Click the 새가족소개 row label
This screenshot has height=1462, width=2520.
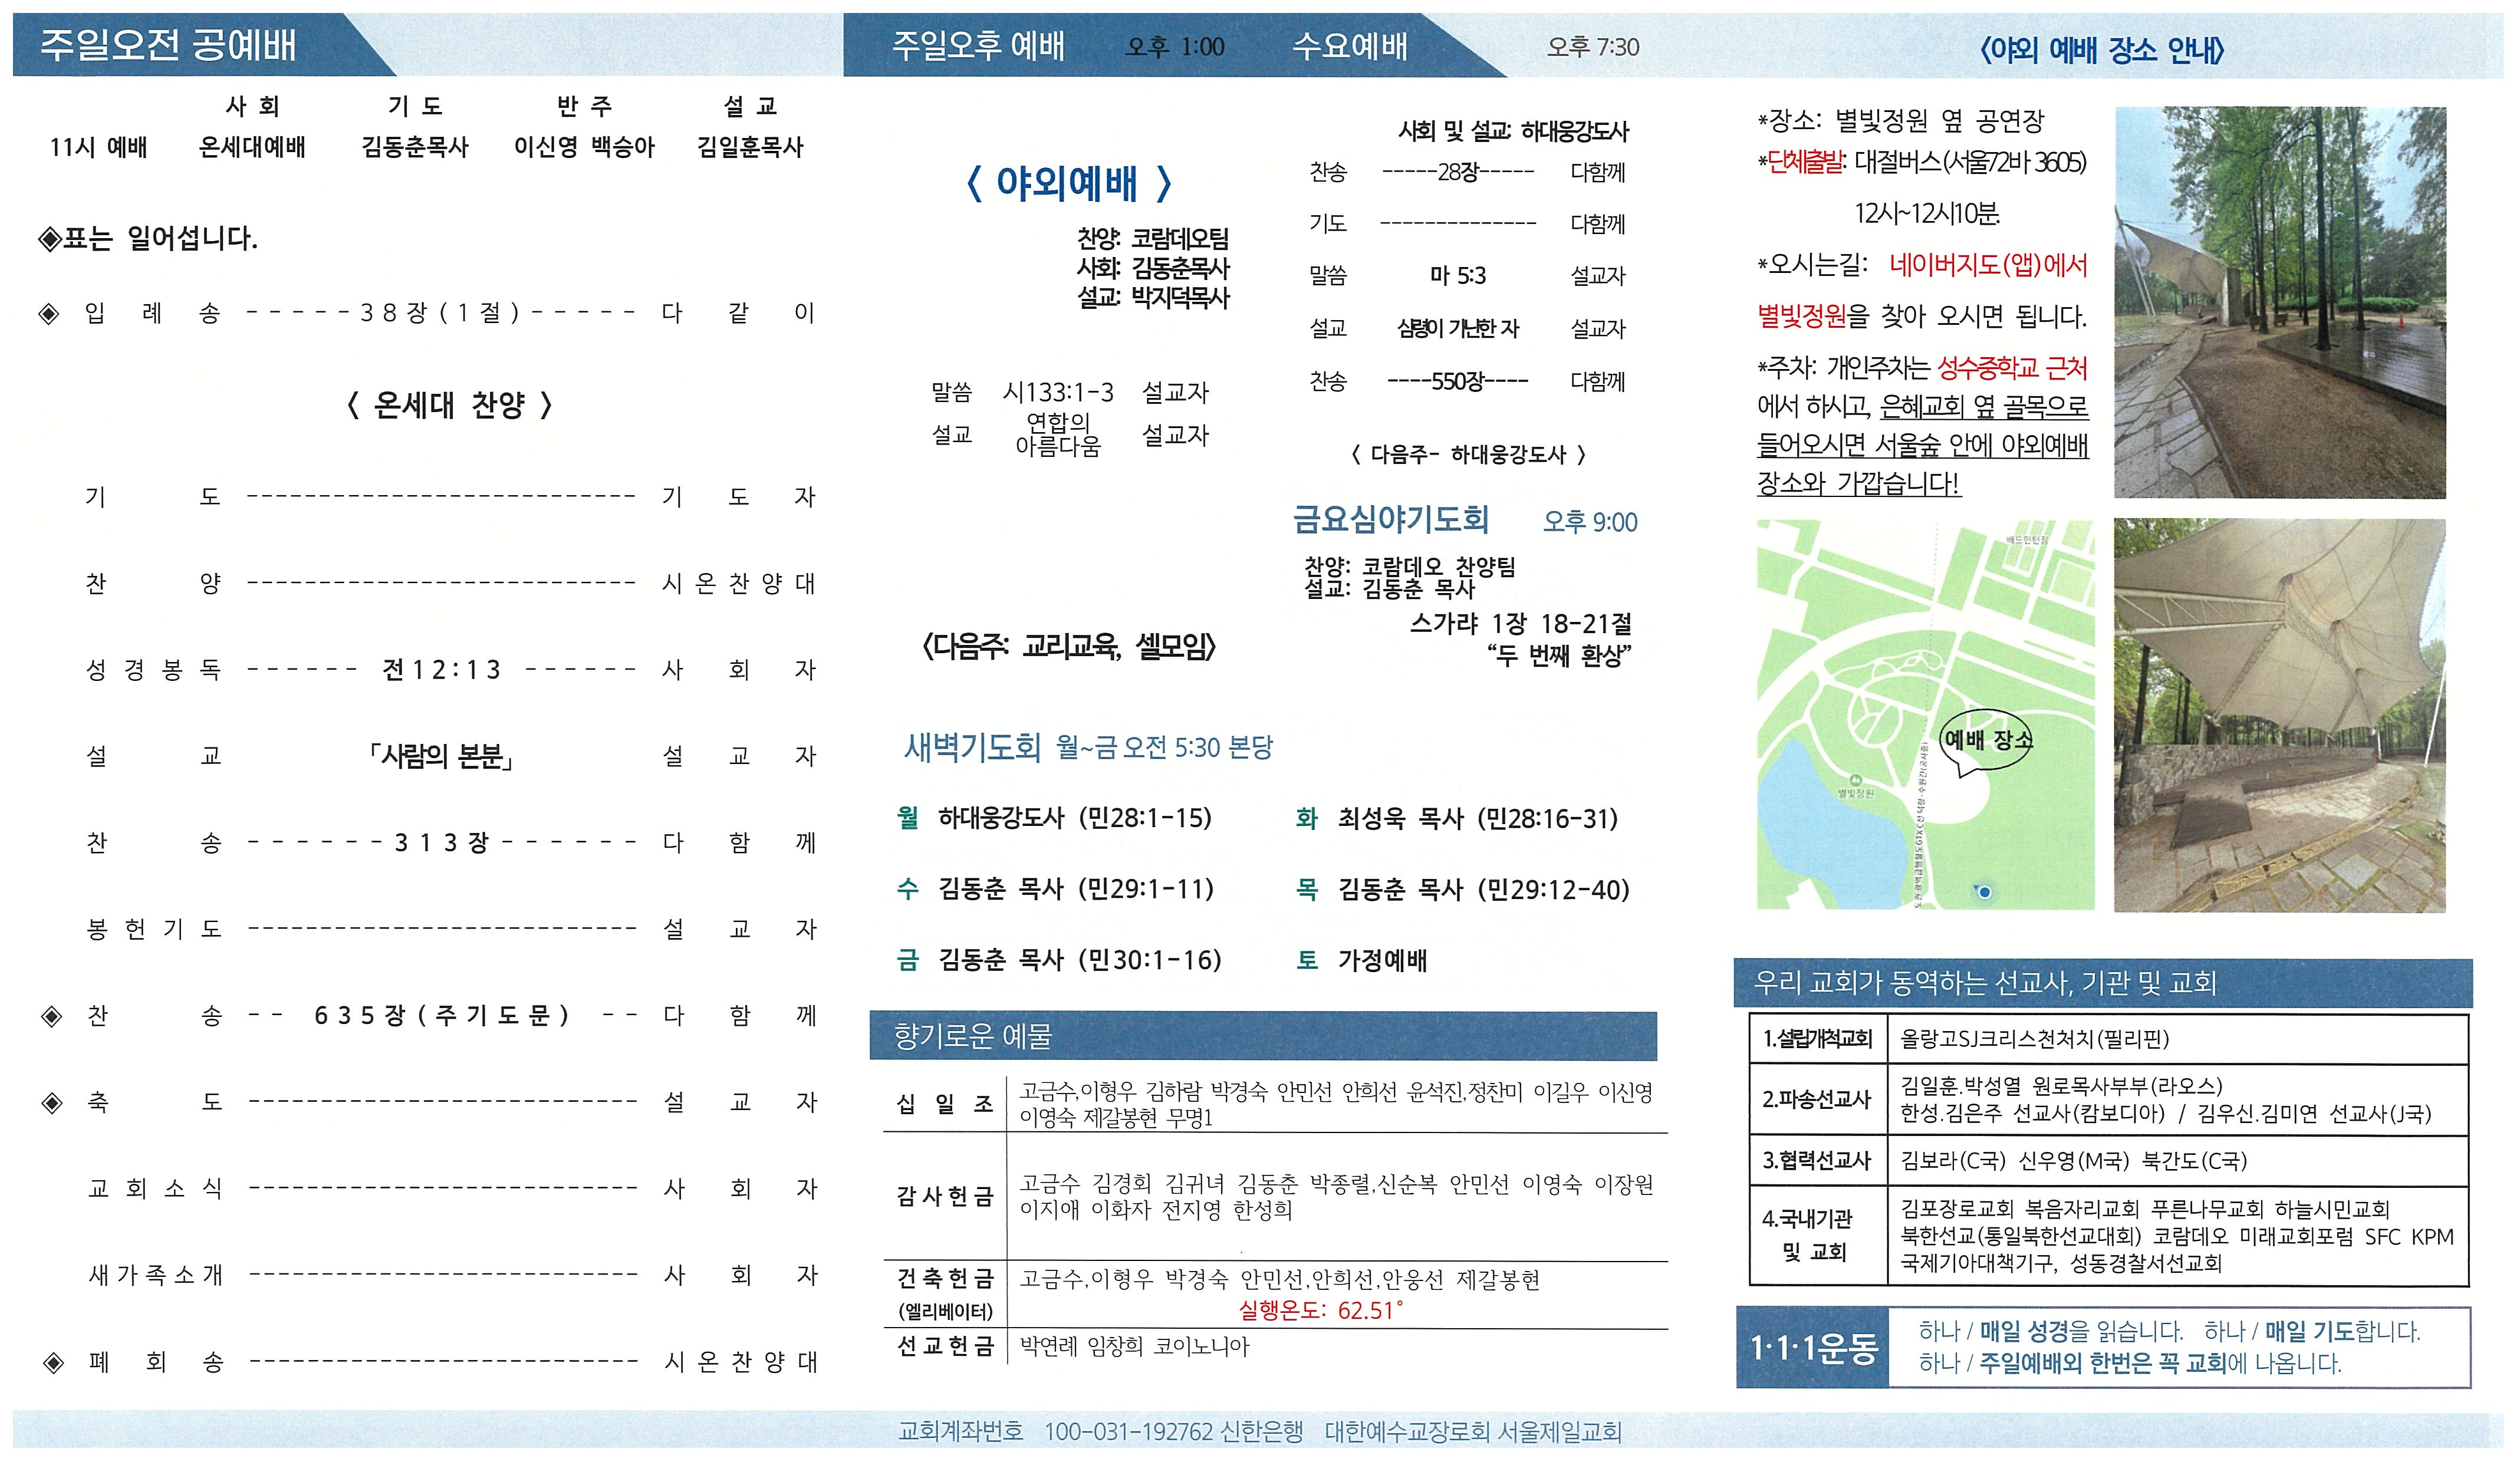pyautogui.click(x=155, y=1275)
